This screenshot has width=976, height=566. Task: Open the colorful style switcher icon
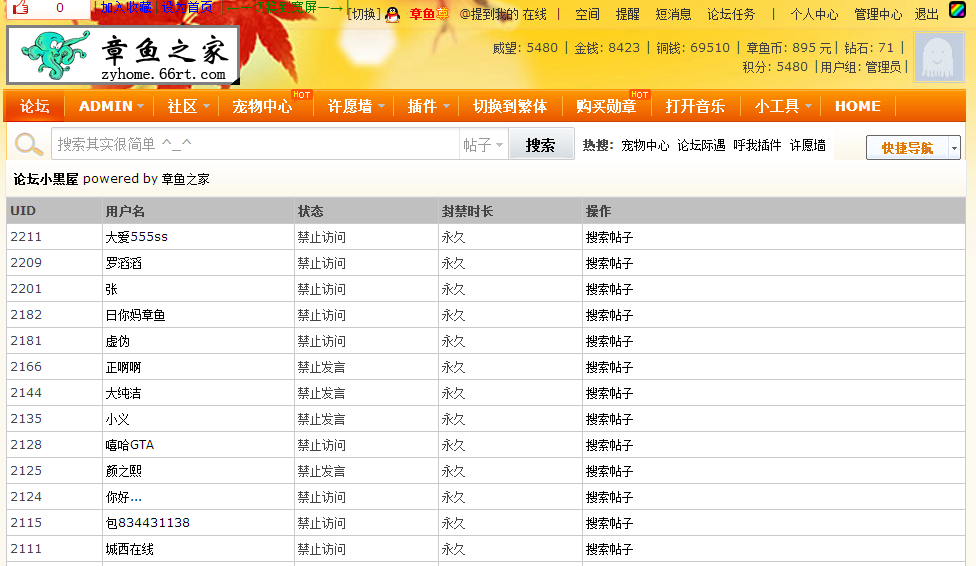pyautogui.click(x=957, y=10)
